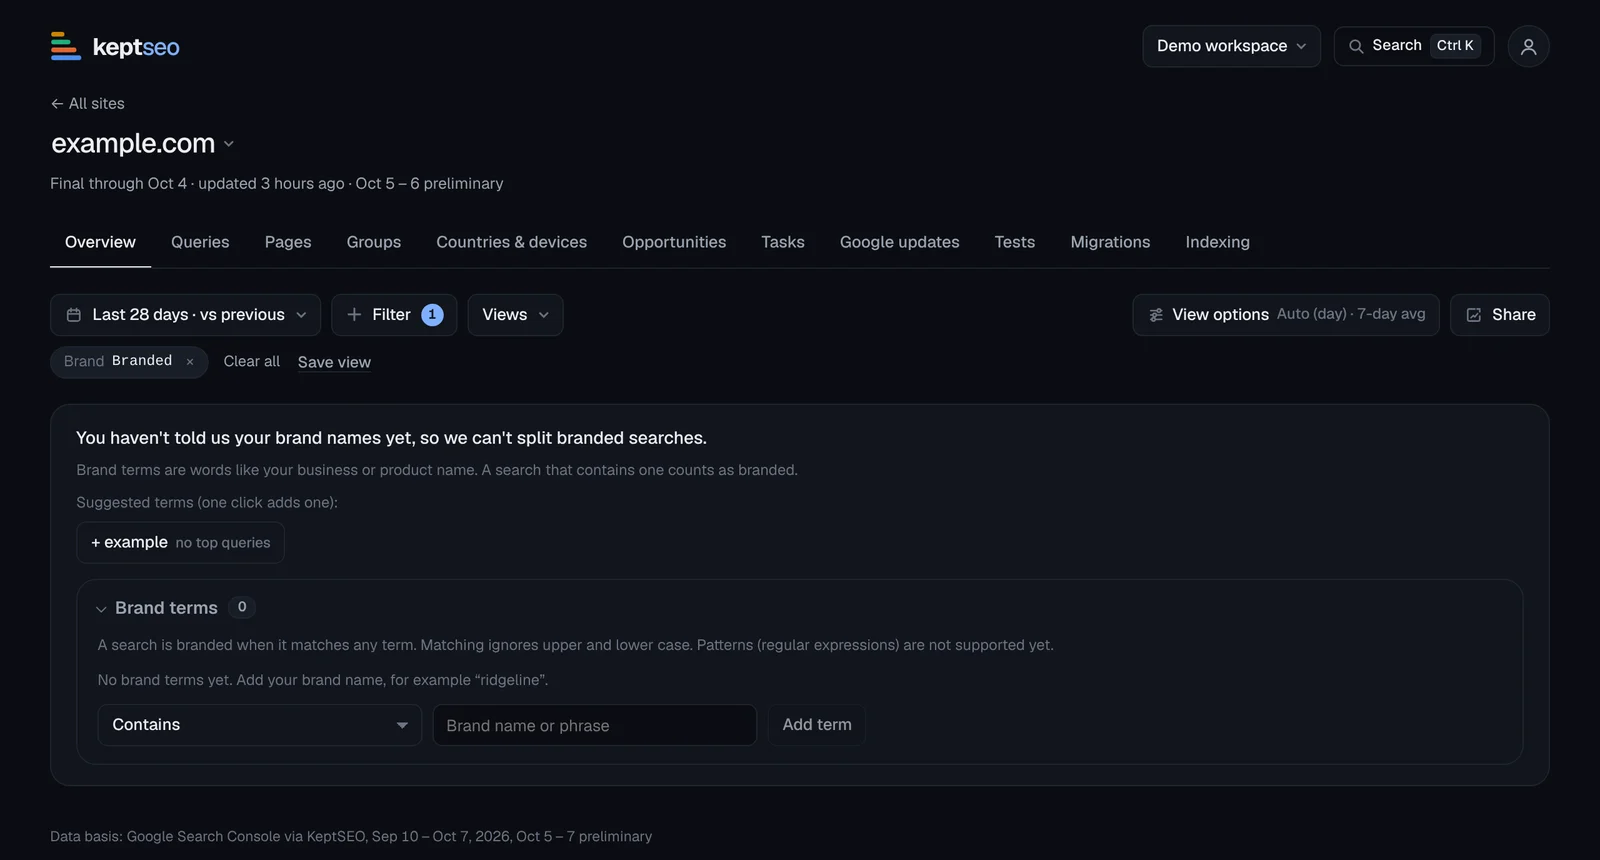Screen dimensions: 1600x860
Task: Focus the Brand name or phrase field
Action: [594, 725]
